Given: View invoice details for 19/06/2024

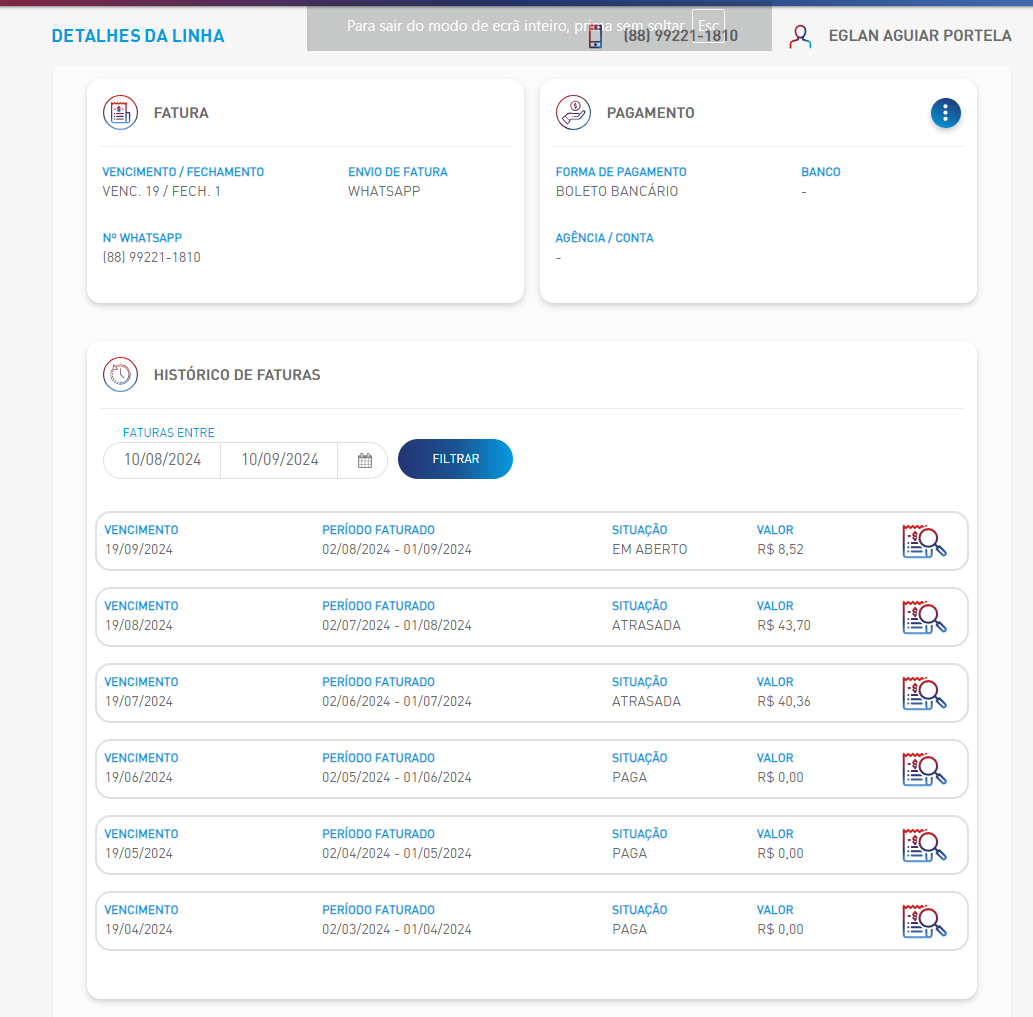Looking at the screenshot, I should 924,769.
